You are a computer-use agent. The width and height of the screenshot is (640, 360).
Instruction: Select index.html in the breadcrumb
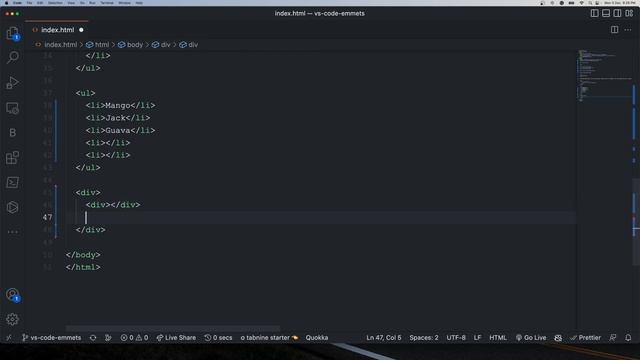pos(60,44)
